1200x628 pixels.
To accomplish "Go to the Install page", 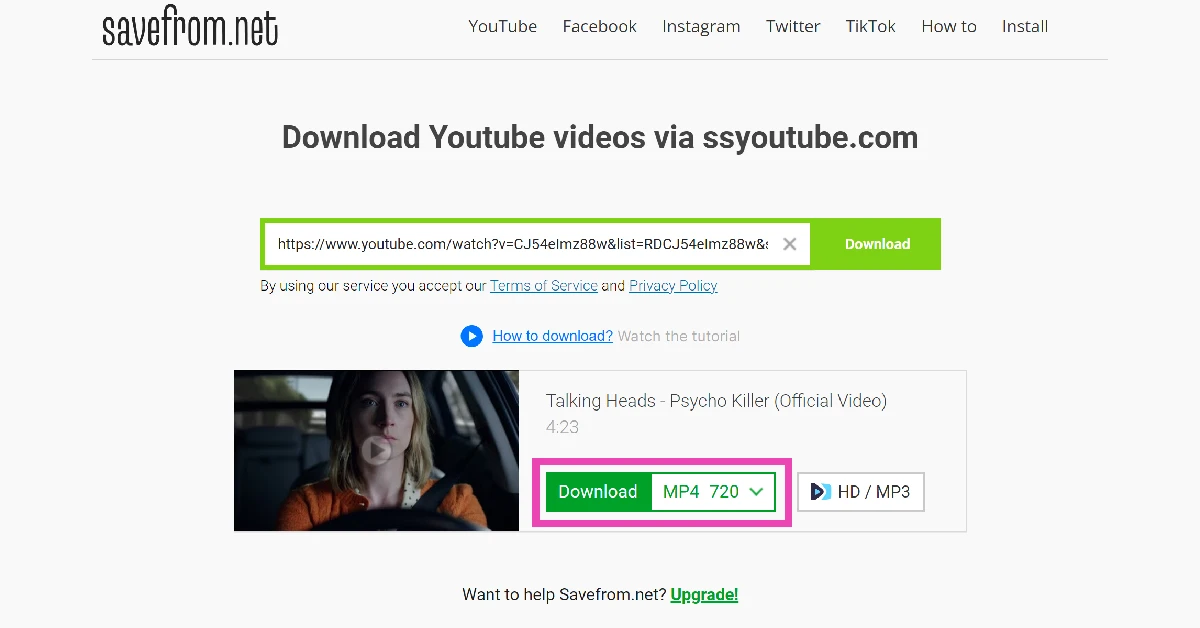I will 1025,27.
